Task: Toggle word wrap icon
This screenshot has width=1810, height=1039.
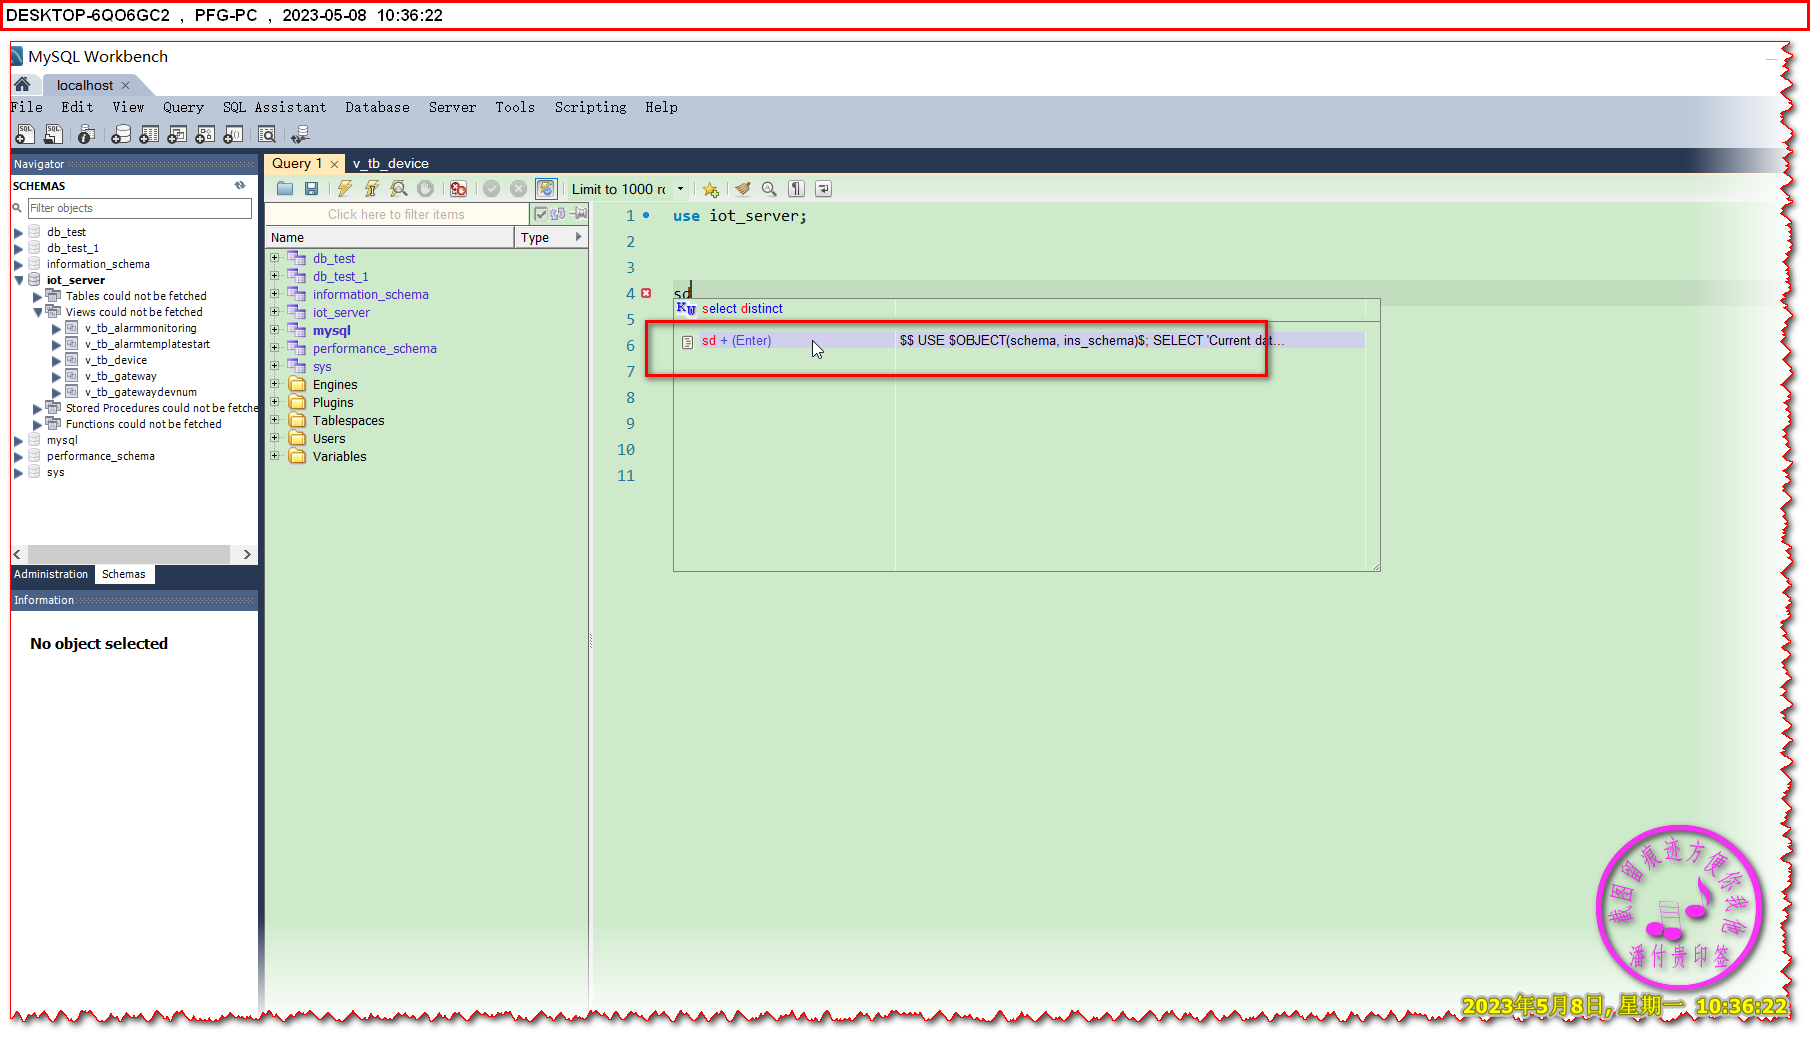Action: (824, 189)
